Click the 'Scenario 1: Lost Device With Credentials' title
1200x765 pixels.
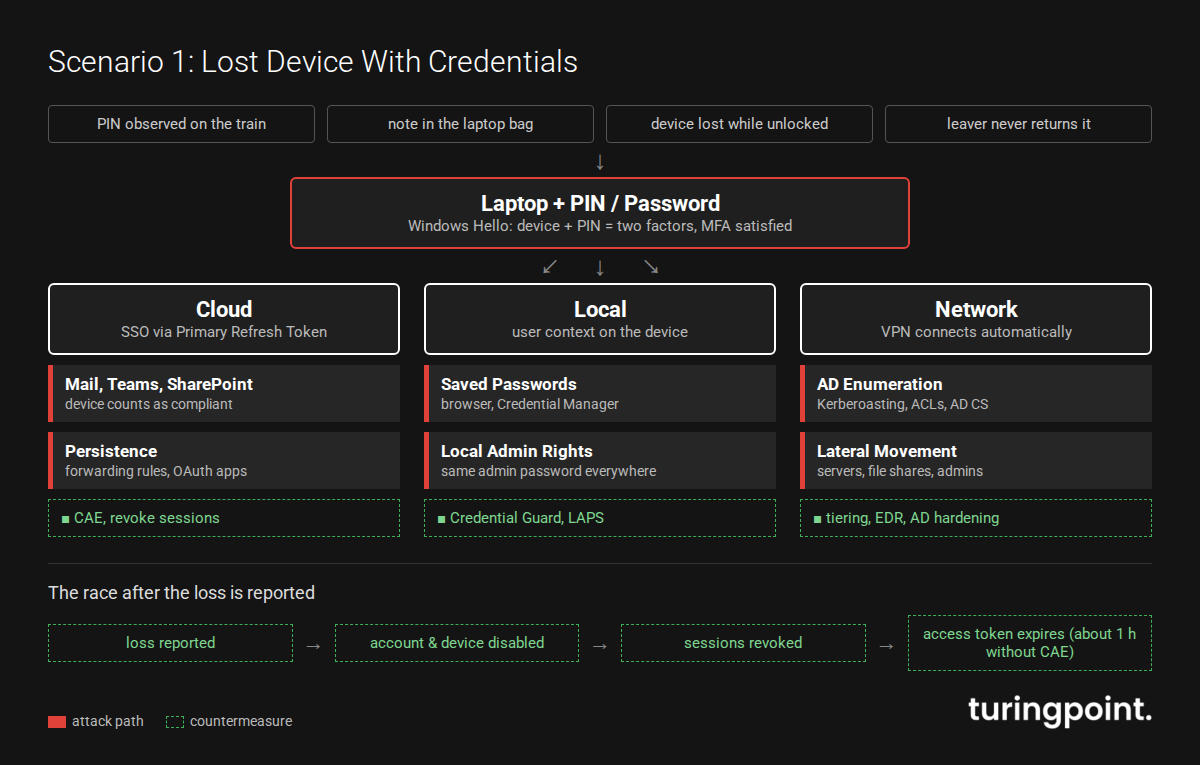click(x=313, y=62)
